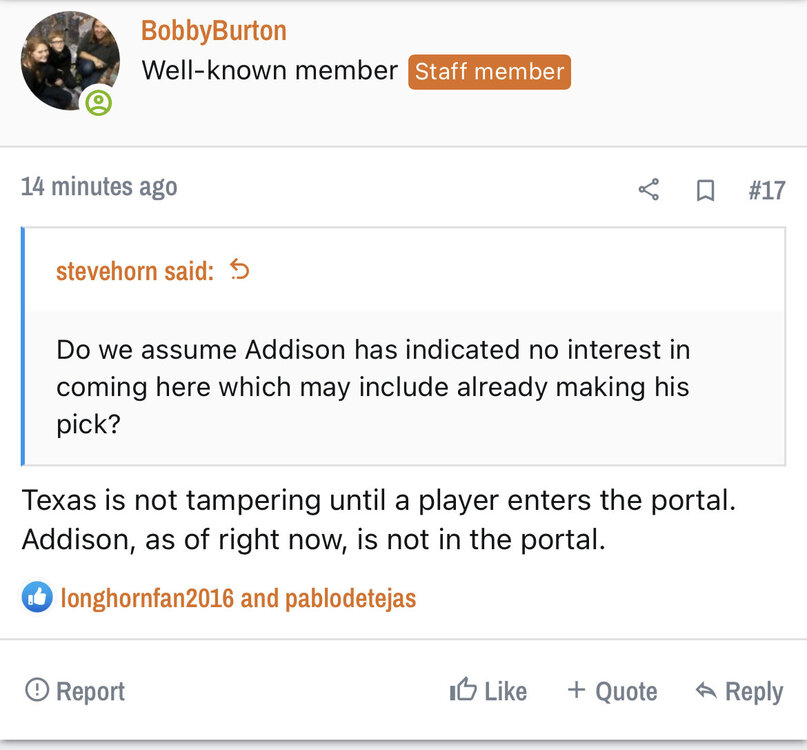Click the post text about Texas tampering
Viewport: 807px width, 750px height.
378,520
